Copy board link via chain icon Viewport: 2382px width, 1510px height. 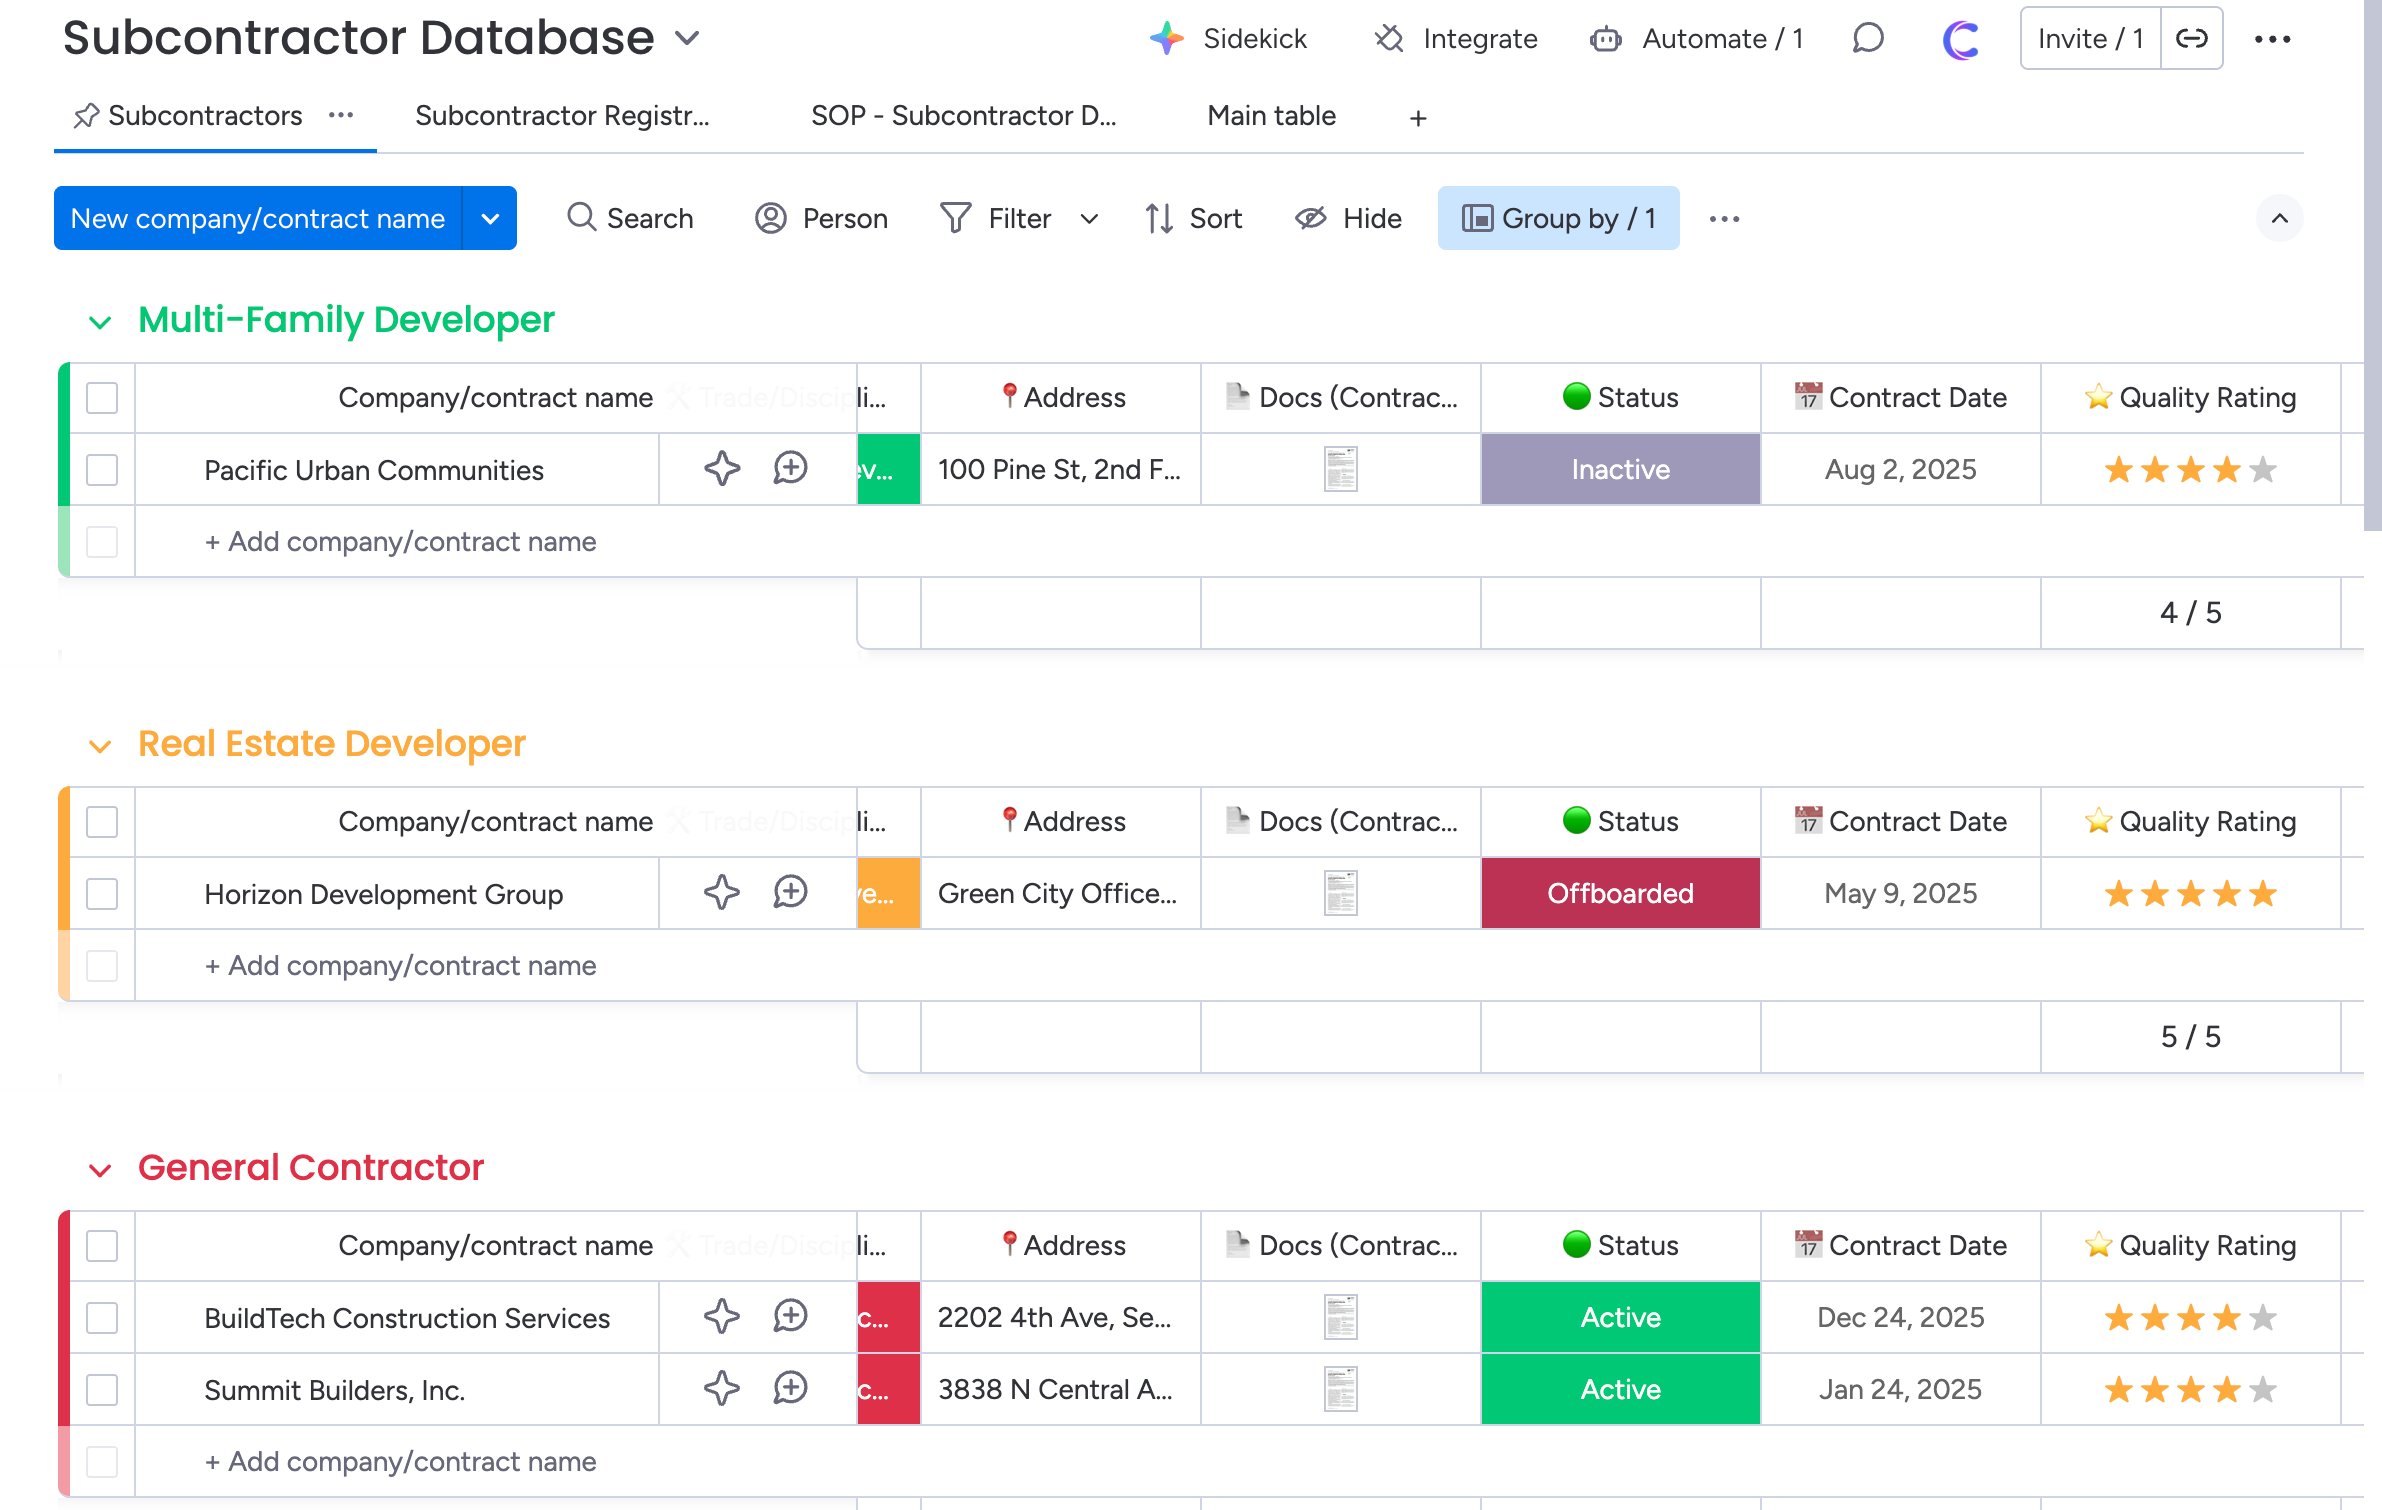(2191, 39)
